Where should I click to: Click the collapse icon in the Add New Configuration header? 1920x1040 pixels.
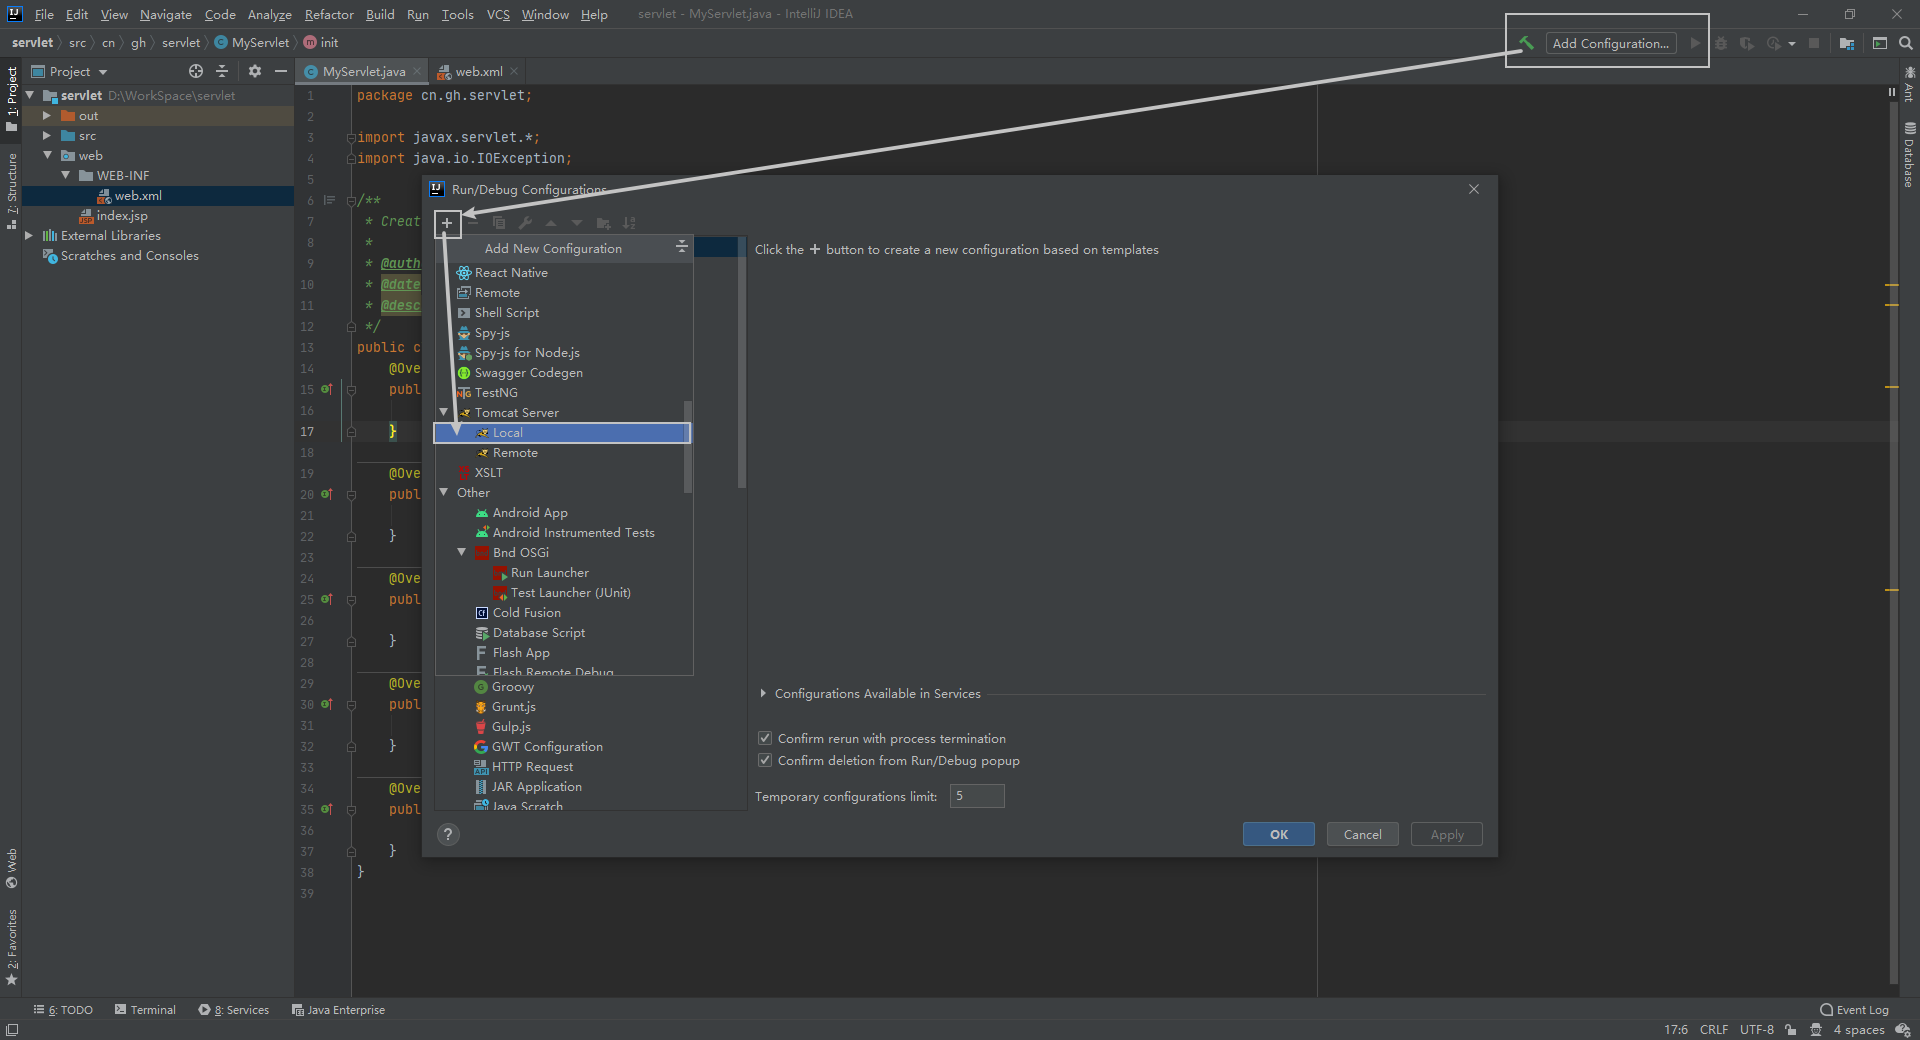click(682, 247)
